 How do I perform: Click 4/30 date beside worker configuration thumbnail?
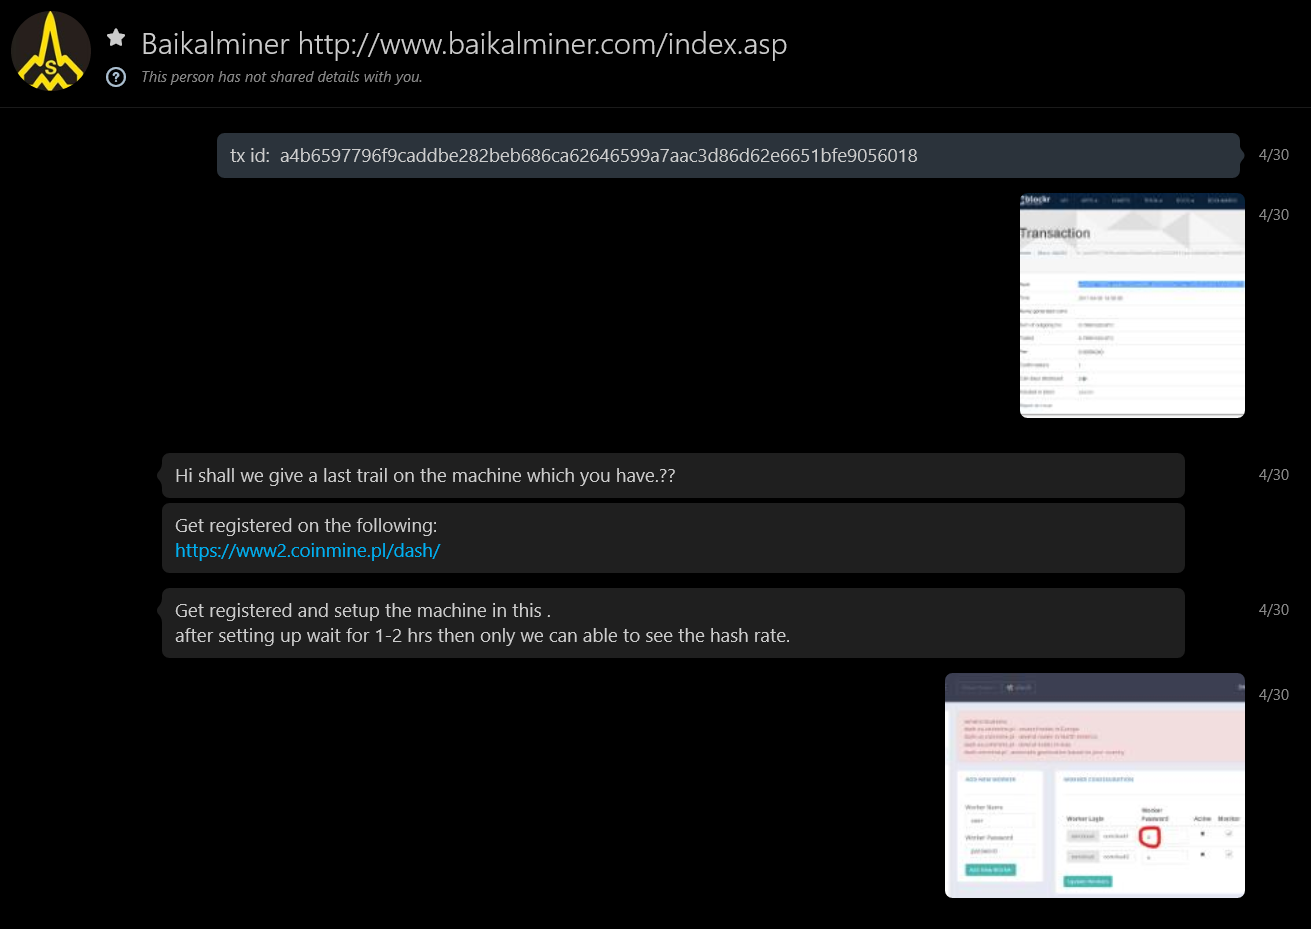point(1273,695)
